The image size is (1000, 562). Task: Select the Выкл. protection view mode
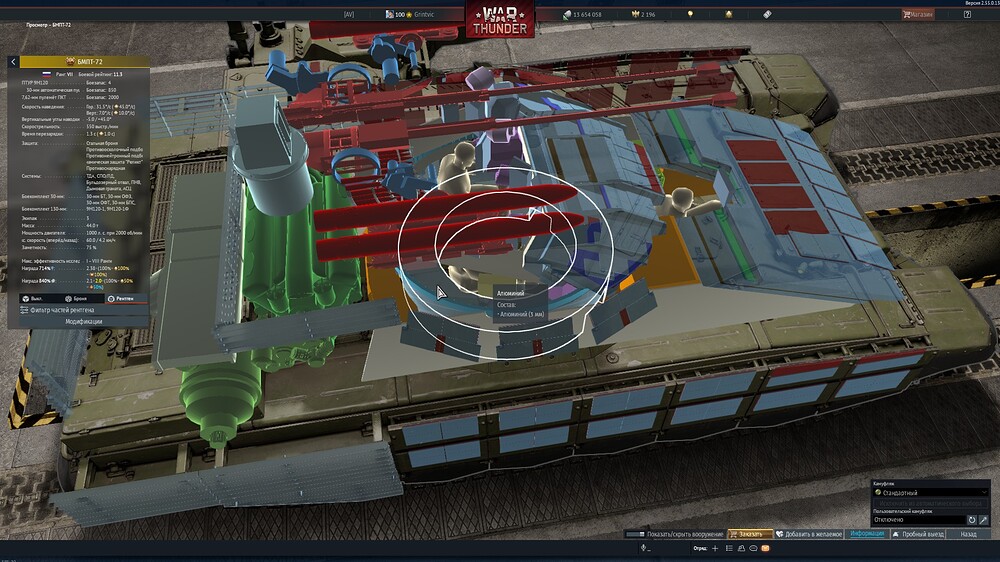[x=35, y=298]
